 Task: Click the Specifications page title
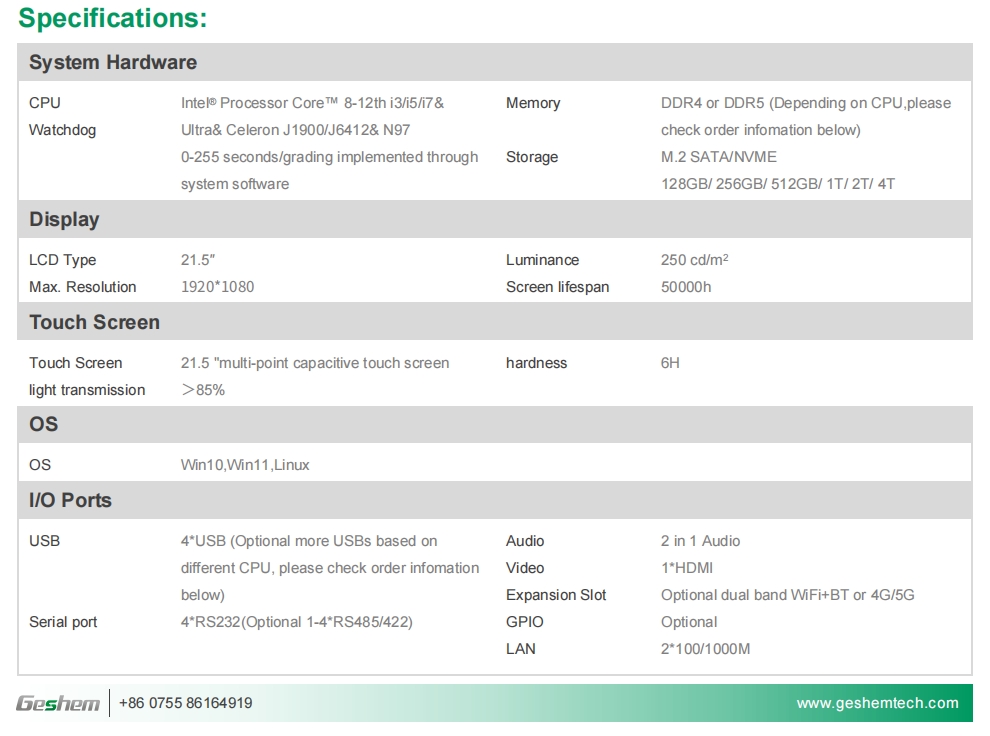(114, 17)
